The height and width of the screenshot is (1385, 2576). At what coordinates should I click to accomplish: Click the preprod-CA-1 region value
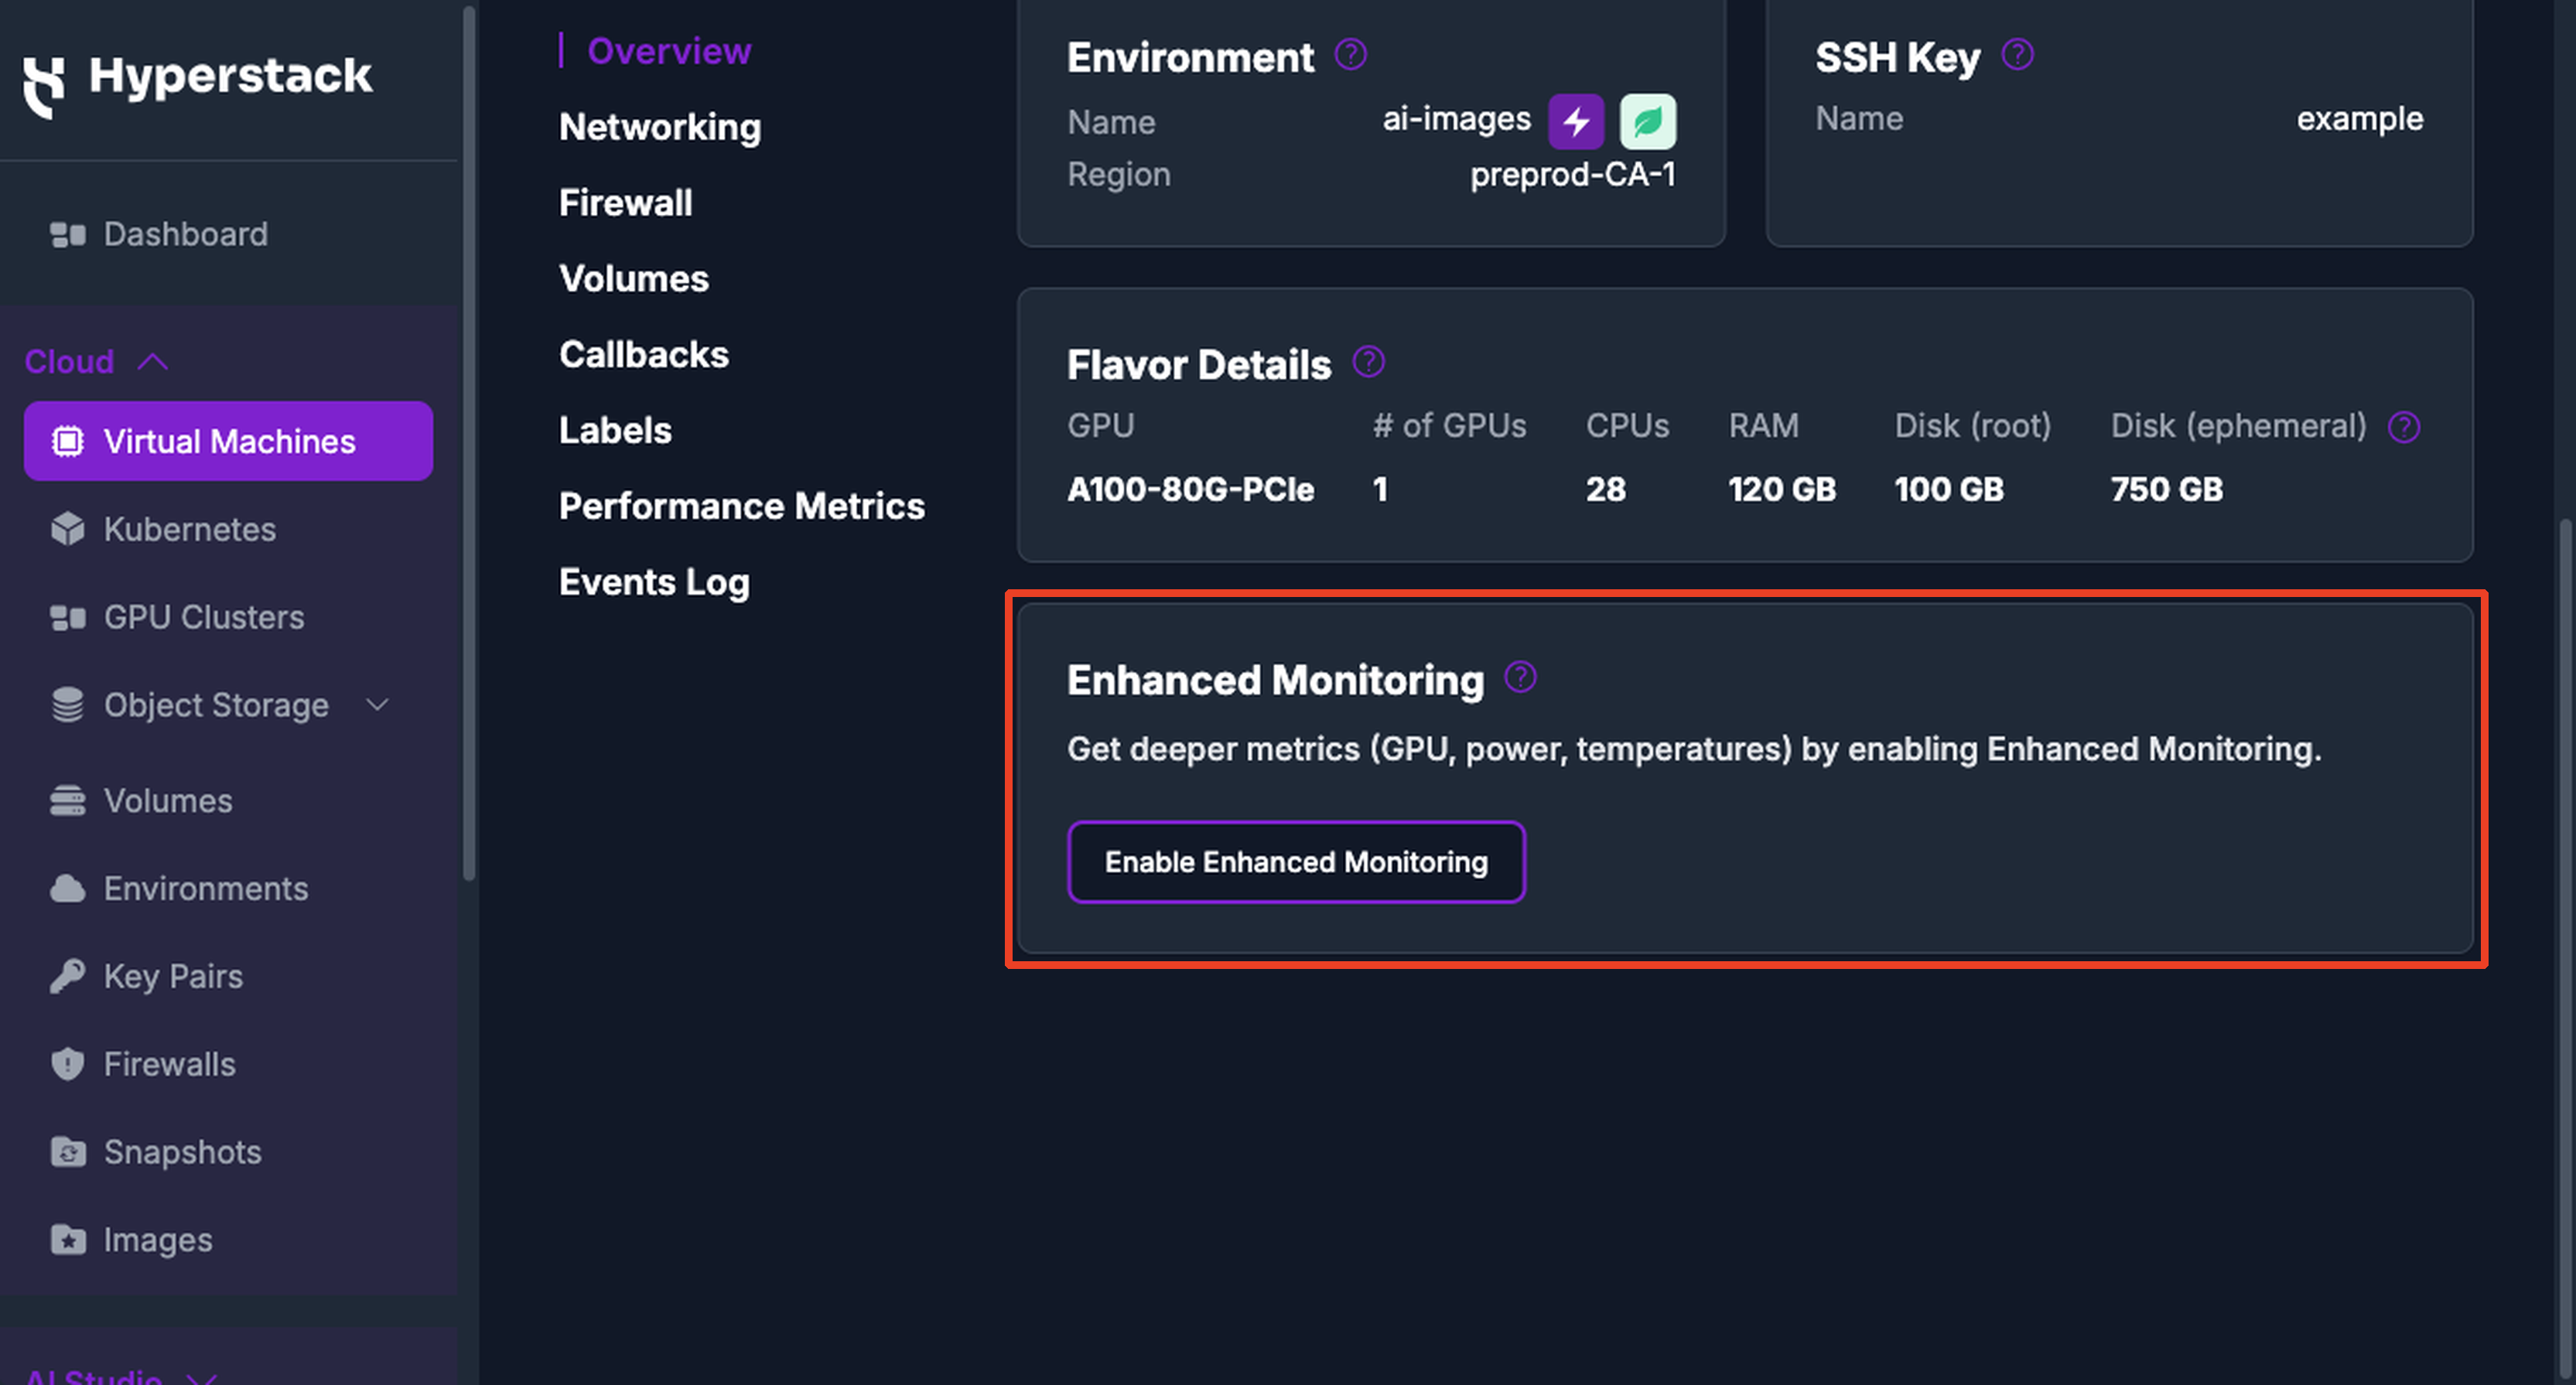1572,175
